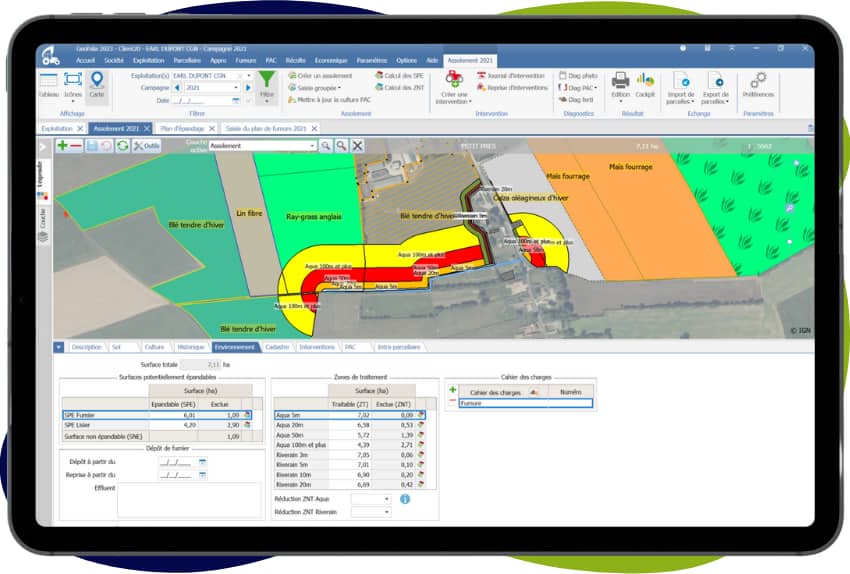The width and height of the screenshot is (850, 574).
Task: Click the first magnifier beside Couche active
Action: tap(325, 146)
